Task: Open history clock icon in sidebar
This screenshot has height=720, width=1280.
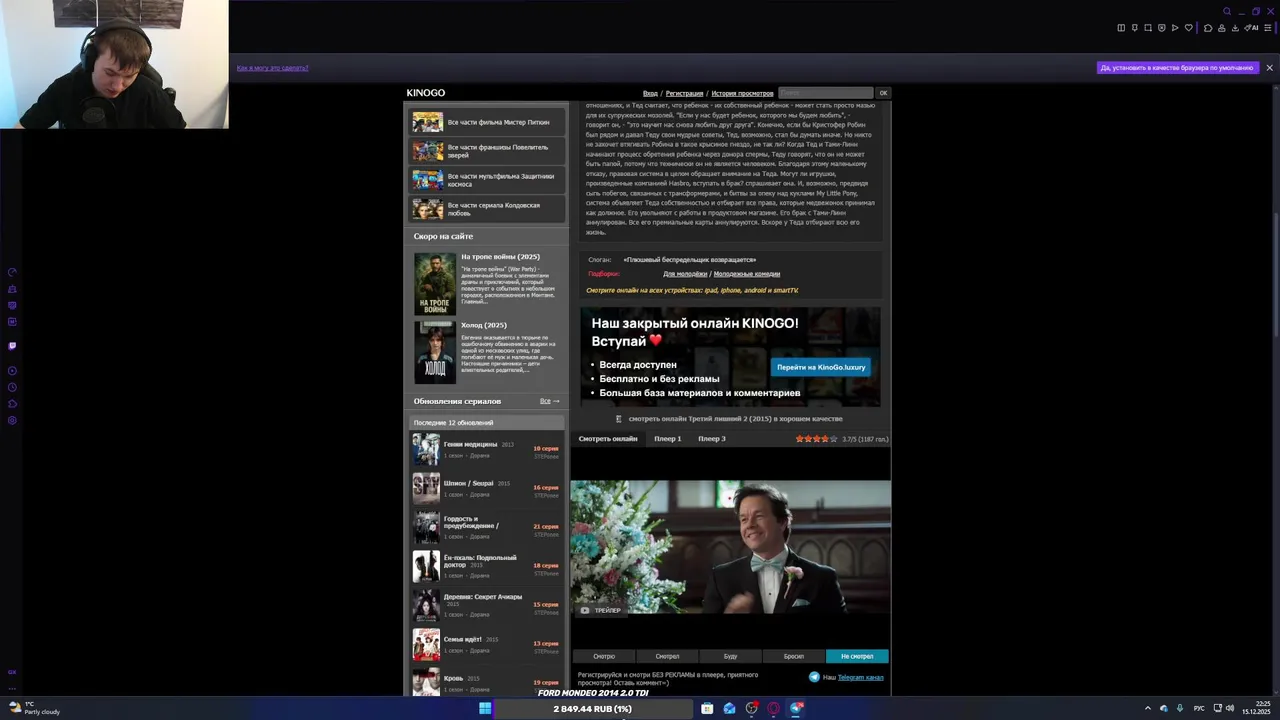Action: click(x=12, y=387)
